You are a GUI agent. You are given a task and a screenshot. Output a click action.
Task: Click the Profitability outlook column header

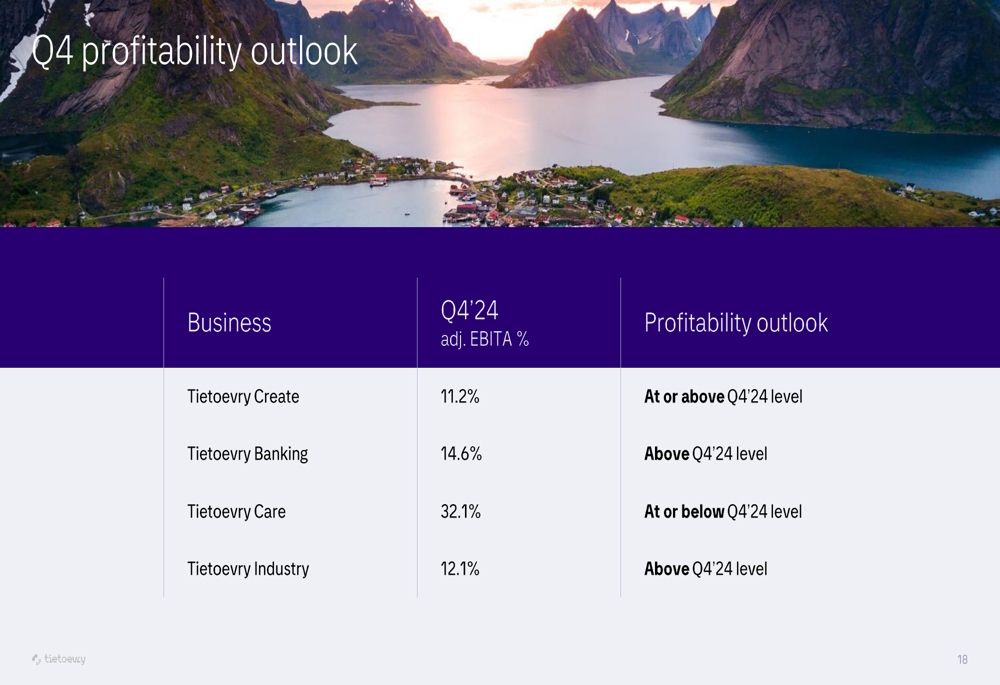pos(736,323)
